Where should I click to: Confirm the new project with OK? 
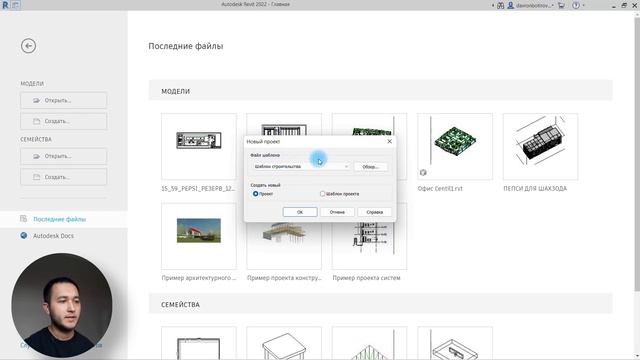point(300,212)
